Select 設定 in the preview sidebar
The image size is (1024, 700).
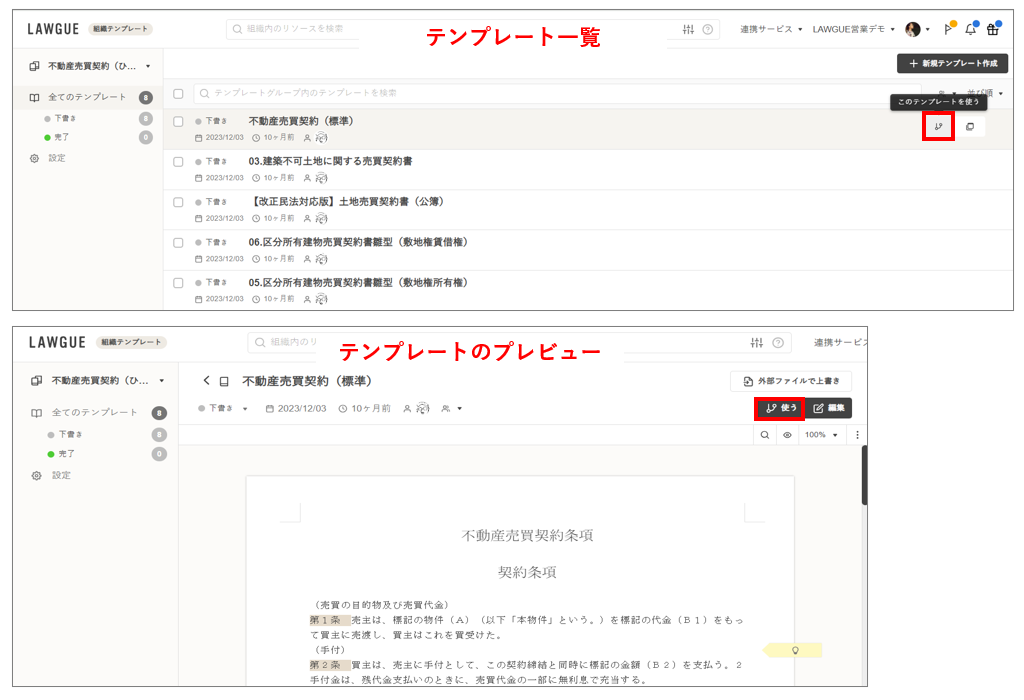61,475
